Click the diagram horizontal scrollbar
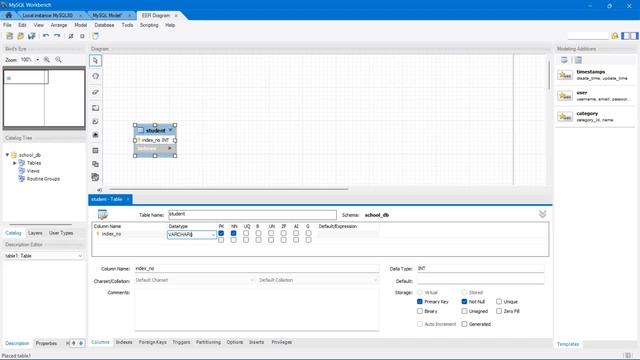The image size is (640, 360). [x=229, y=189]
